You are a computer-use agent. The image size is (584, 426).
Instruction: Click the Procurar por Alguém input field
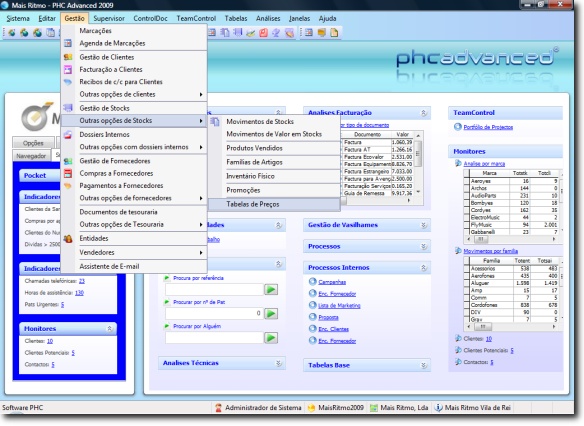point(214,338)
